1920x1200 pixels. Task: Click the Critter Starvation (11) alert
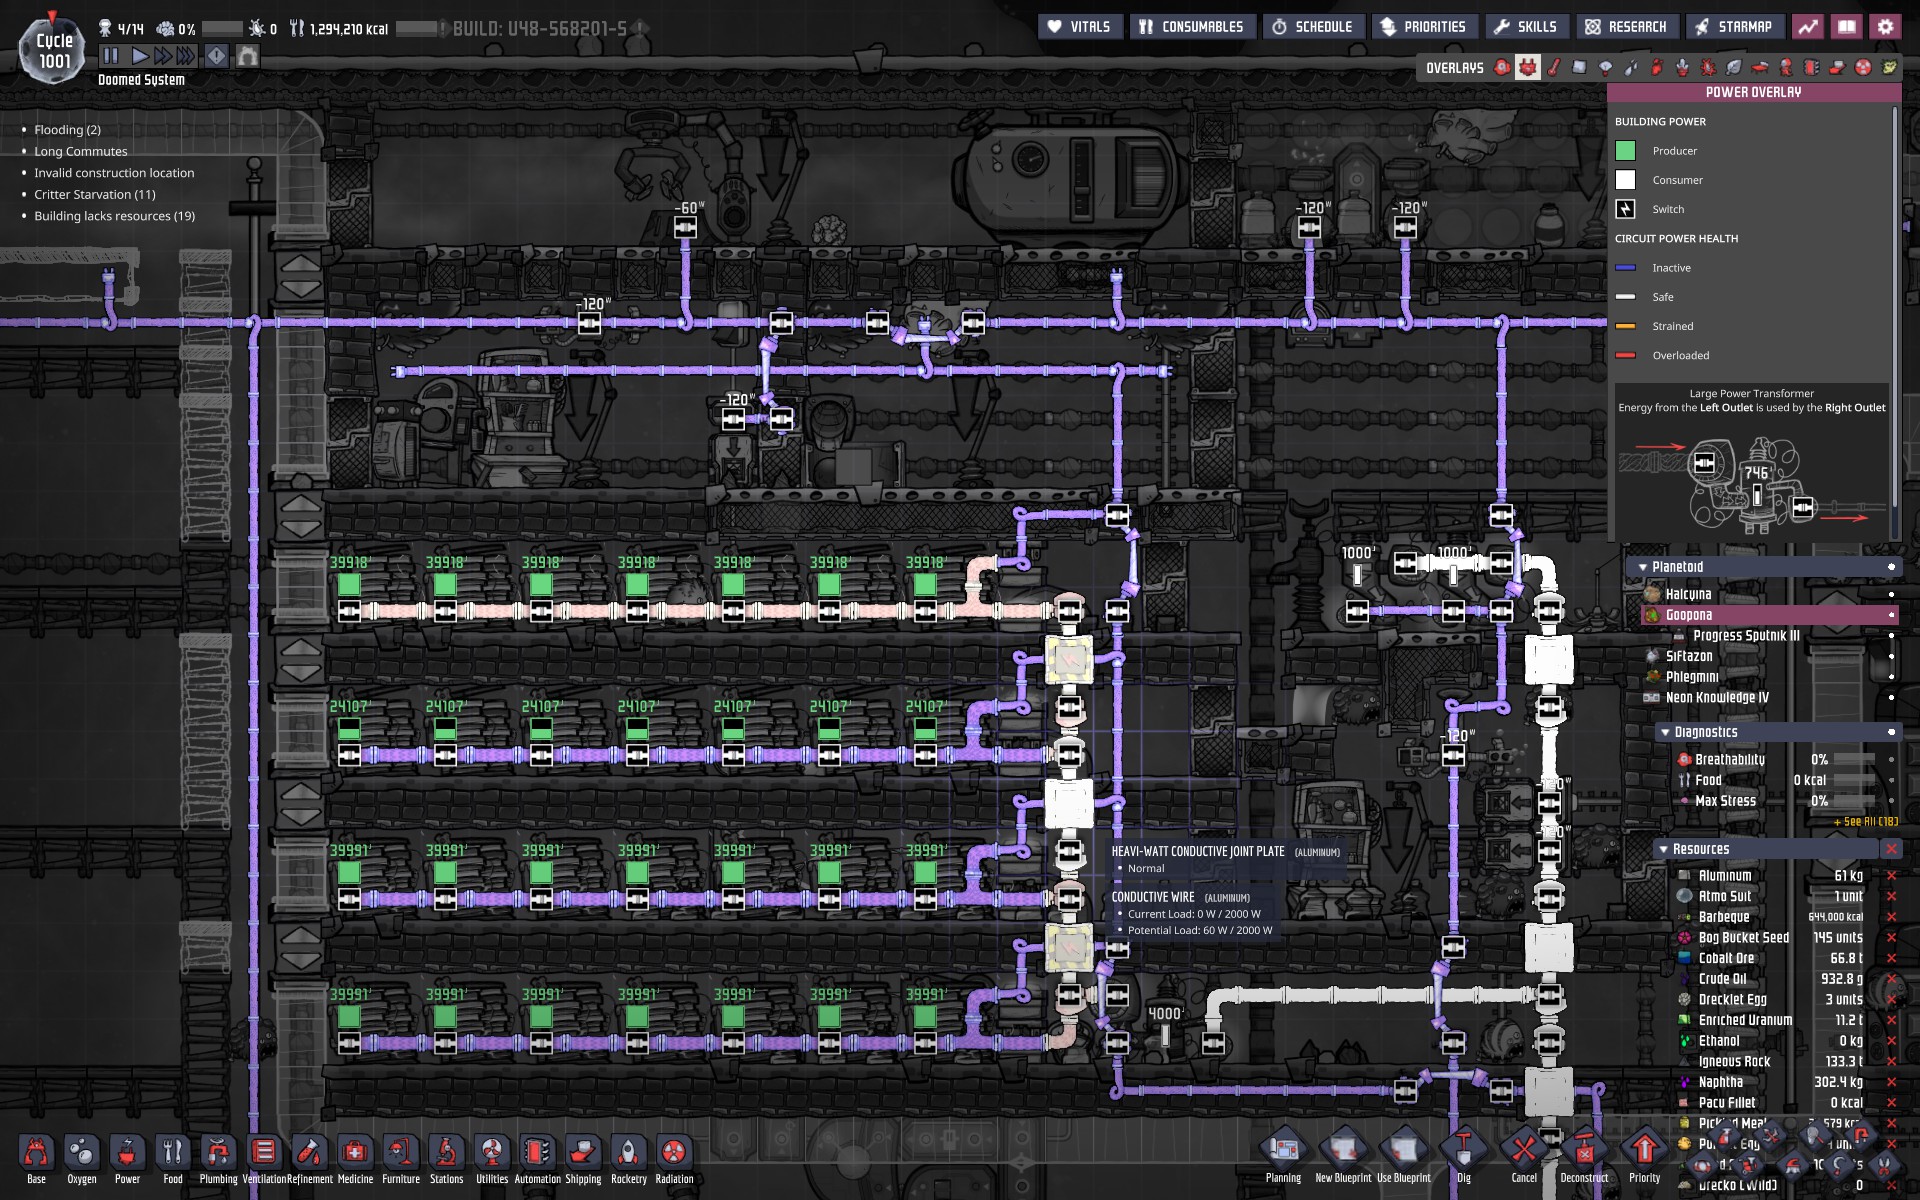point(95,194)
